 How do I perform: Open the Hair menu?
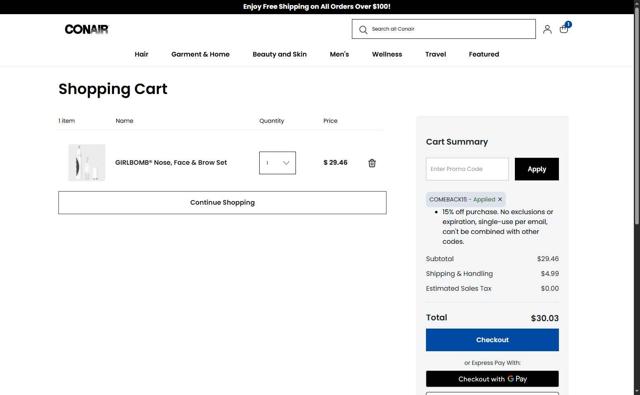coord(141,54)
